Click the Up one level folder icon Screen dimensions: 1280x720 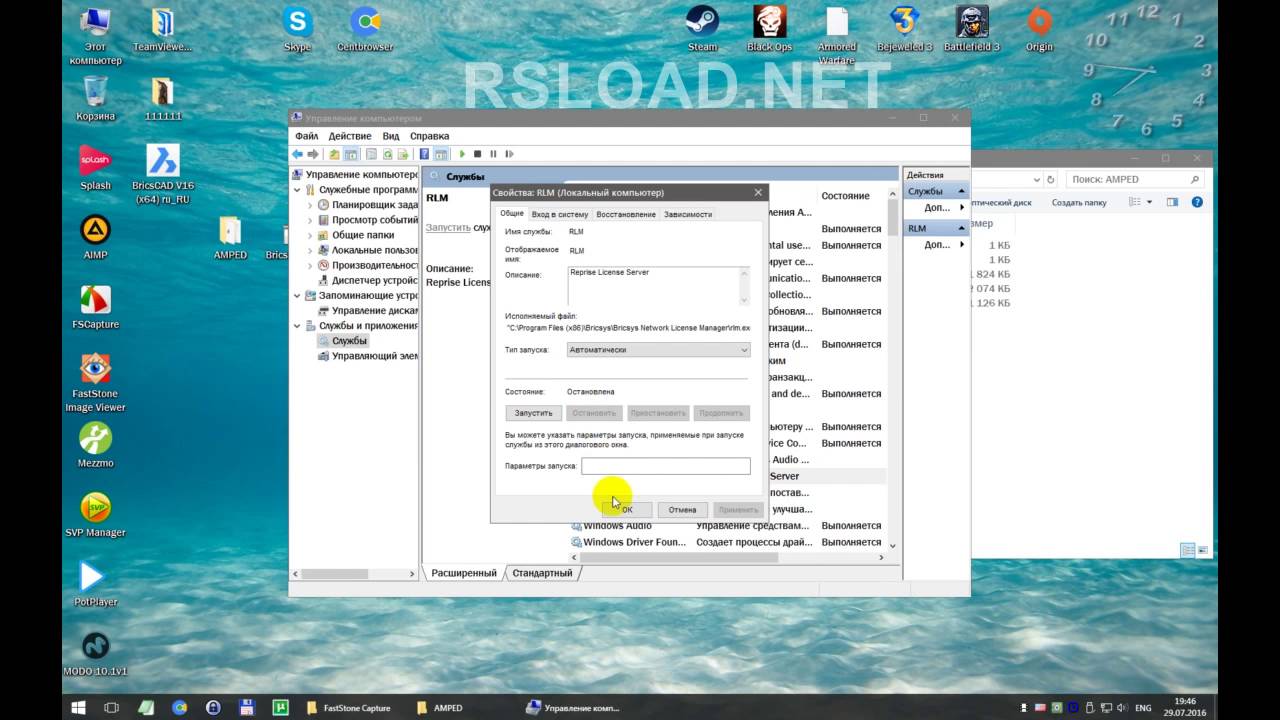335,154
